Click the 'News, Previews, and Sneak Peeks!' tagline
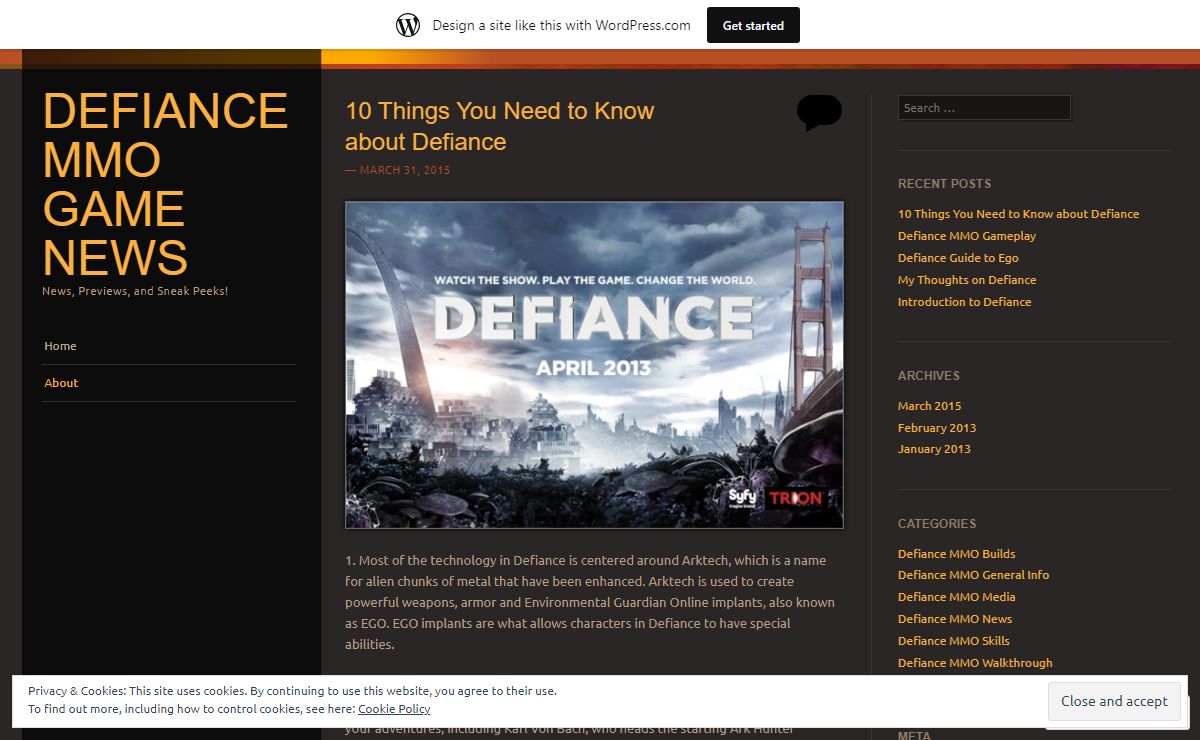Viewport: 1200px width, 740px height. [135, 291]
